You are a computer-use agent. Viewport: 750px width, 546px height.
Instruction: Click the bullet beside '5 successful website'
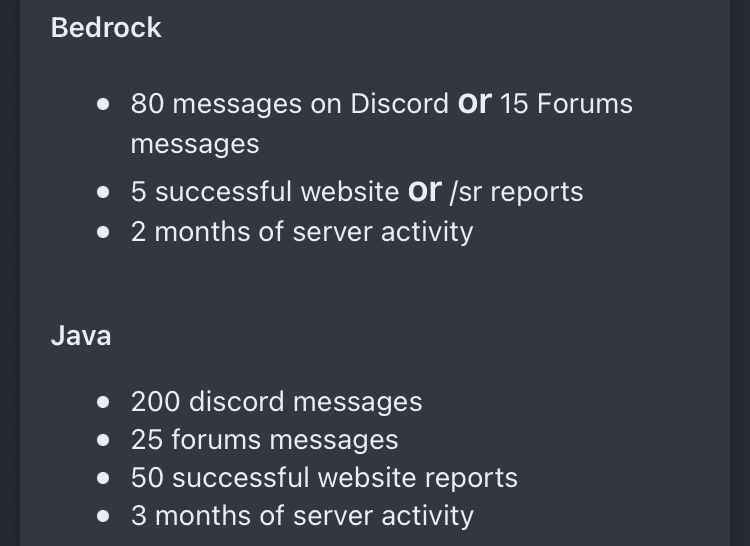click(103, 192)
